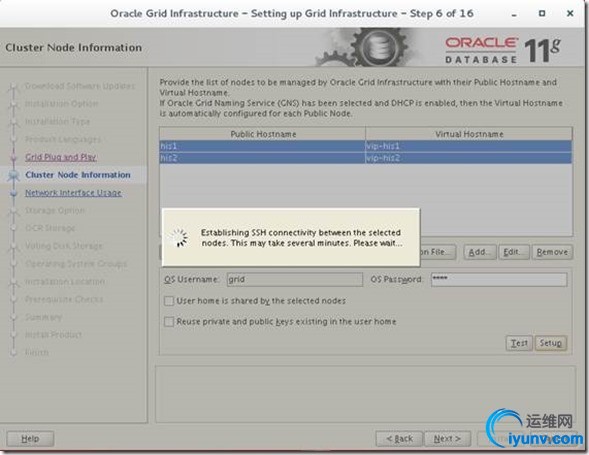Select the Installation Location step

click(65, 281)
